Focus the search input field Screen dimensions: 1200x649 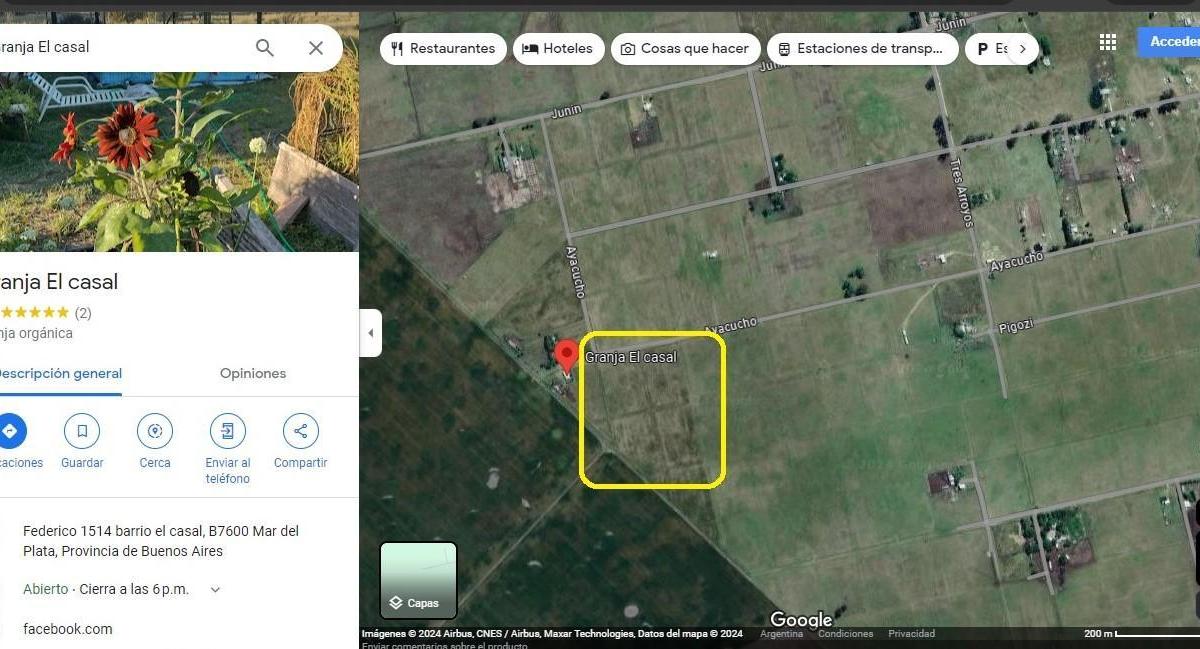120,47
